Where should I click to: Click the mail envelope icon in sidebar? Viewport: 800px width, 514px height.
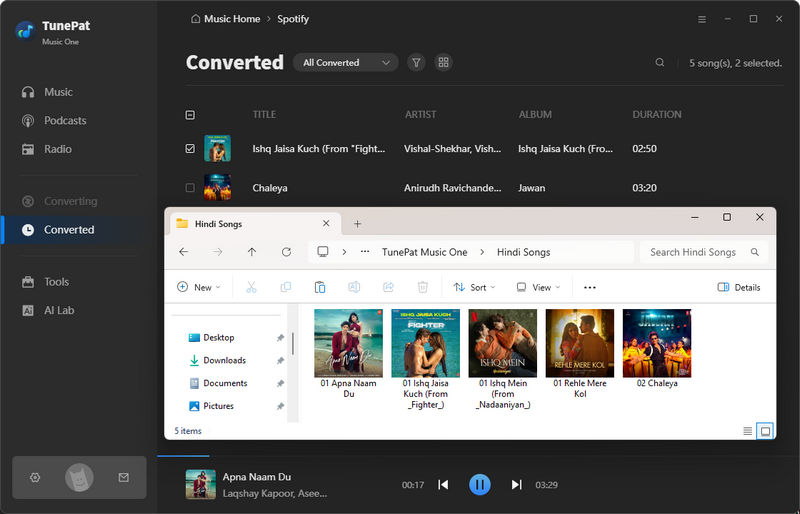click(123, 478)
